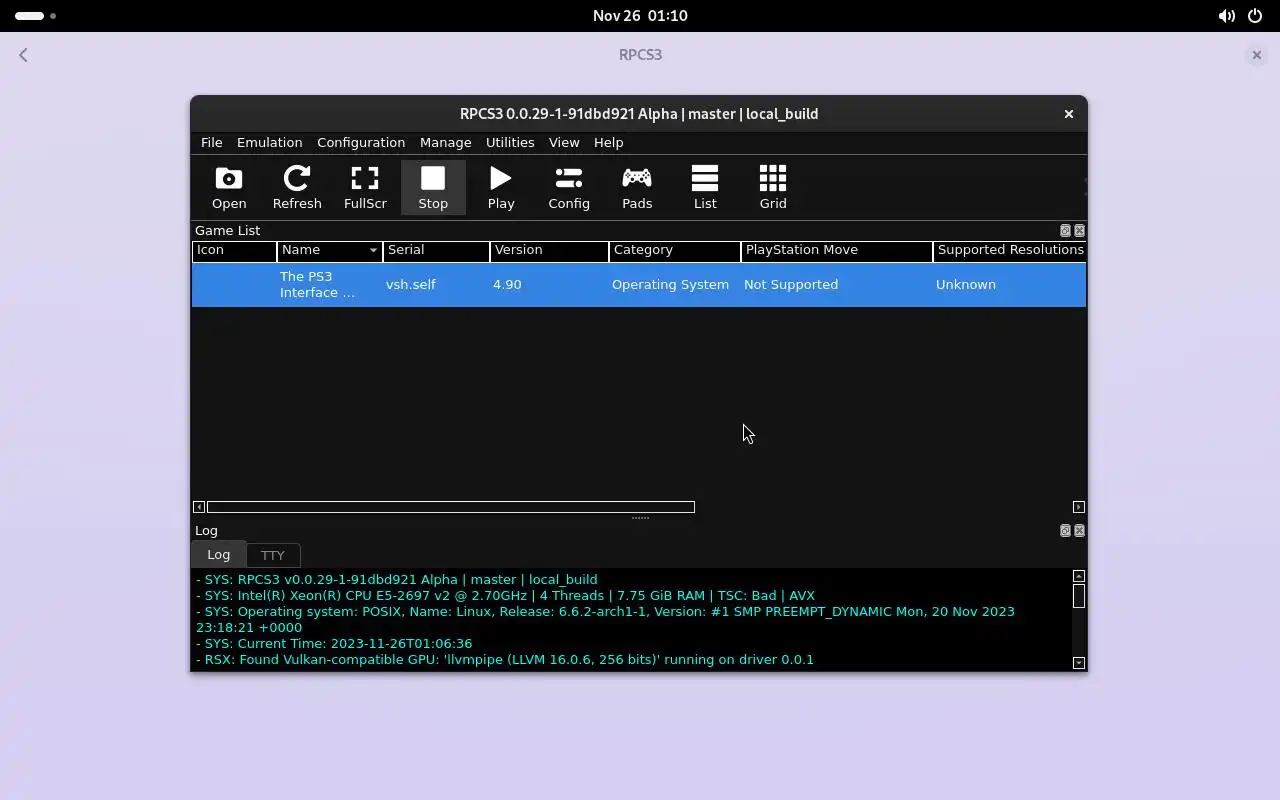Refresh the game list

click(297, 187)
